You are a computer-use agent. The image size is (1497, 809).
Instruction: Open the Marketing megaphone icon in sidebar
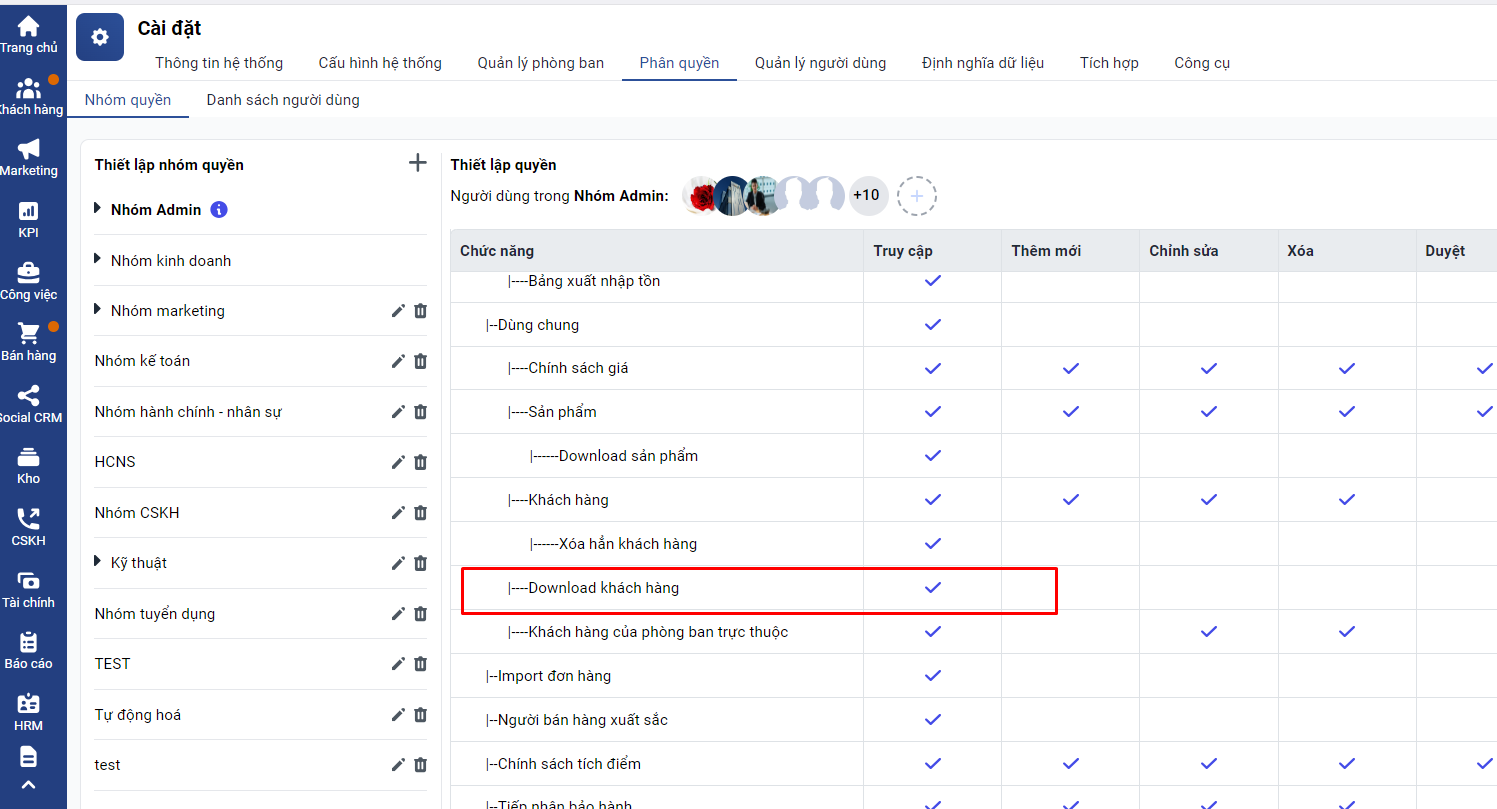pos(29,150)
